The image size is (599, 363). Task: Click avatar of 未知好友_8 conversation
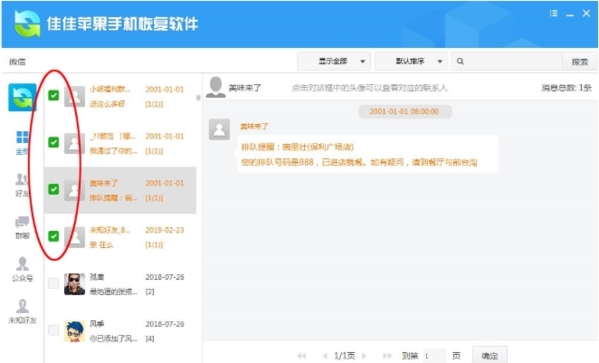[x=74, y=237]
